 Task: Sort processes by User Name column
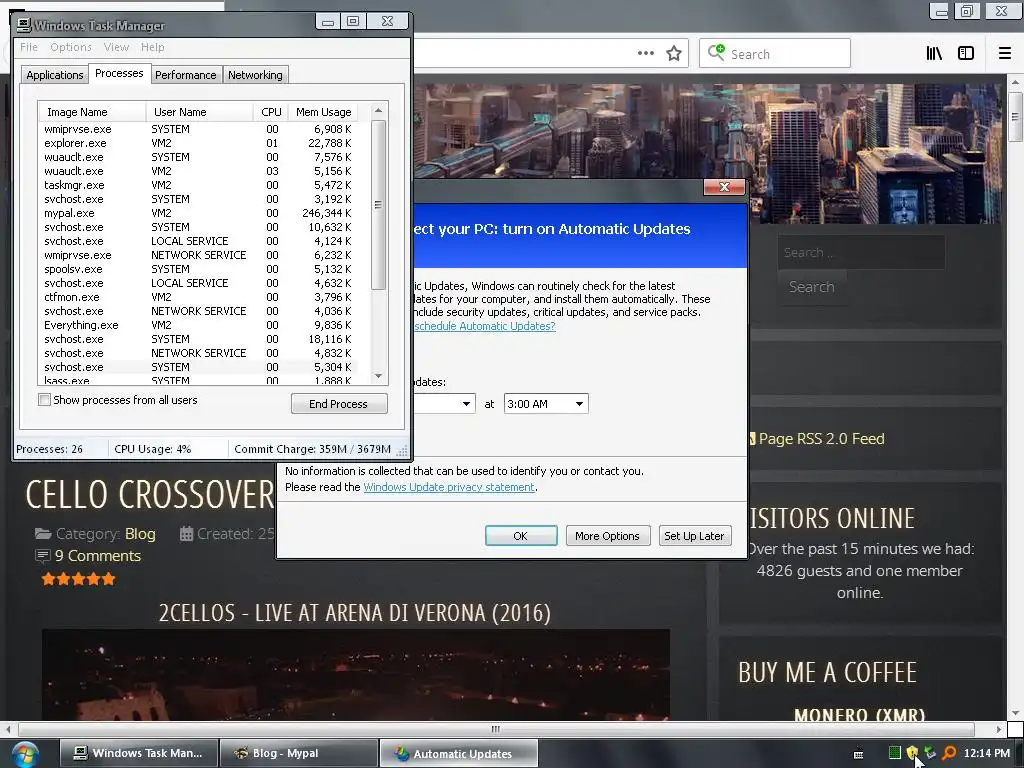pos(199,112)
